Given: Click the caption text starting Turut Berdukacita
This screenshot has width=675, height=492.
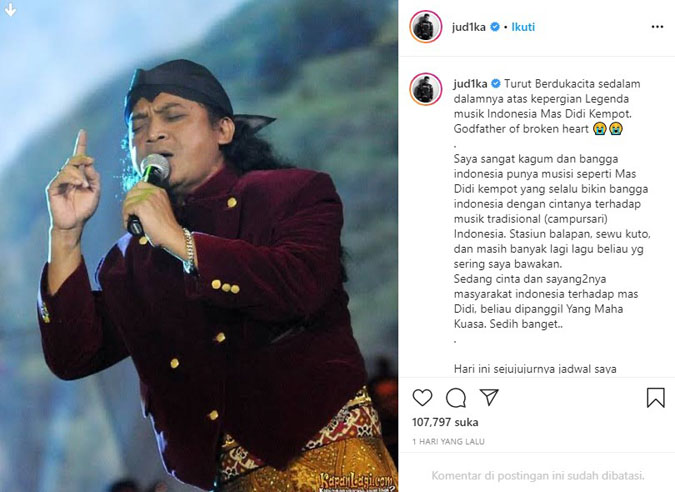Looking at the screenshot, I should (x=547, y=106).
